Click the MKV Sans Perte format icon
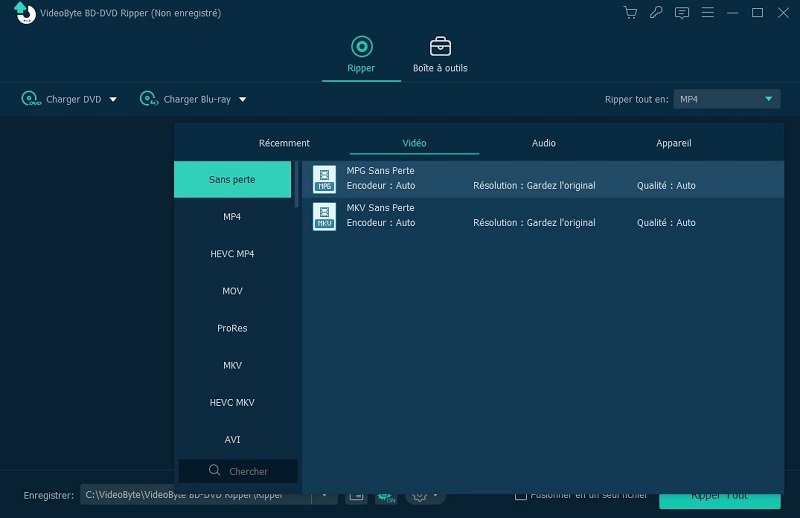Viewport: 800px width, 518px height. click(x=324, y=216)
